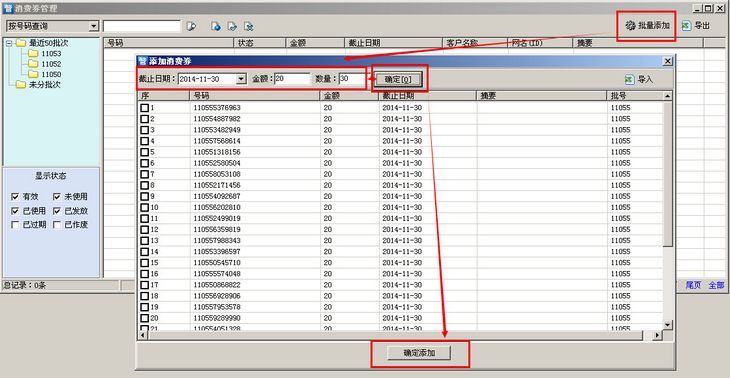Select number cell 110552580504

[x=217, y=163]
